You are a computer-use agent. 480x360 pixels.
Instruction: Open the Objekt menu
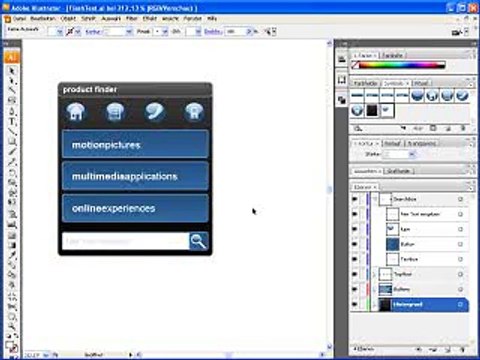68,19
